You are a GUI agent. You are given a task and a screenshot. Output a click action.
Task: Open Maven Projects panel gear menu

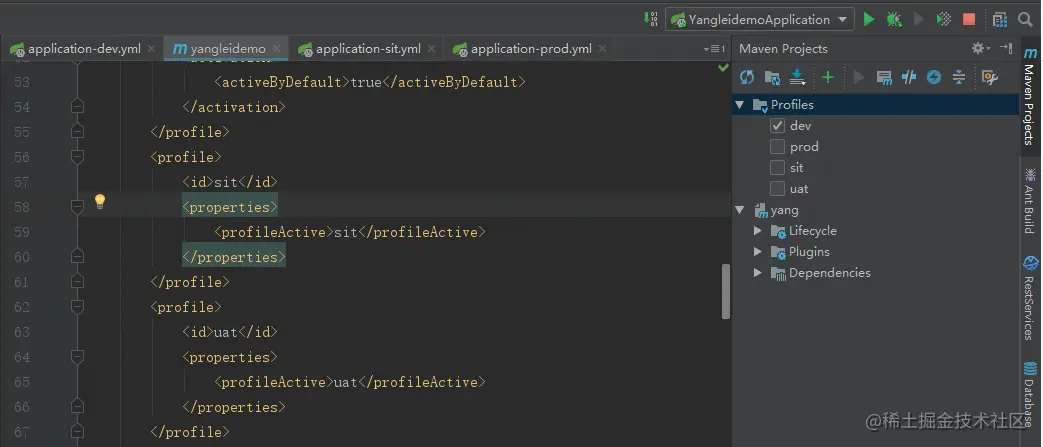tap(980, 49)
